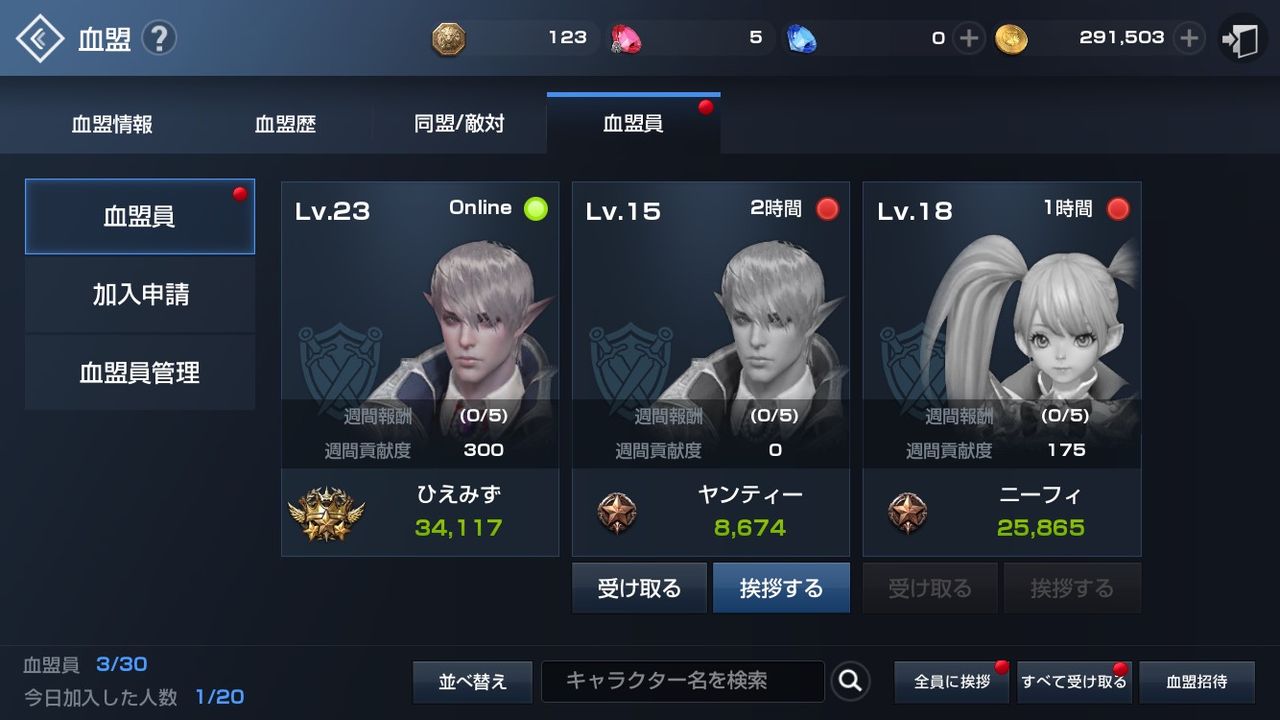
Task: Tap the back arrow diamond icon
Action: [40, 39]
